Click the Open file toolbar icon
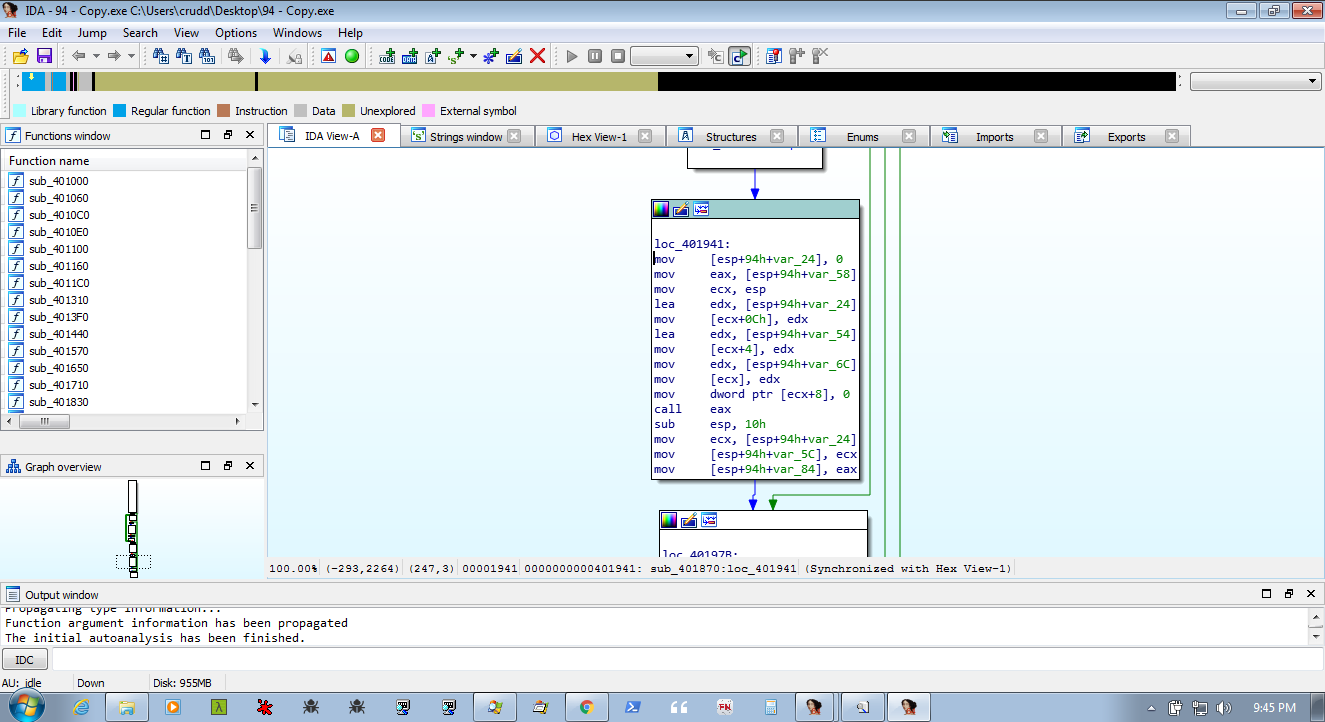This screenshot has height=722, width=1325. (x=19, y=56)
